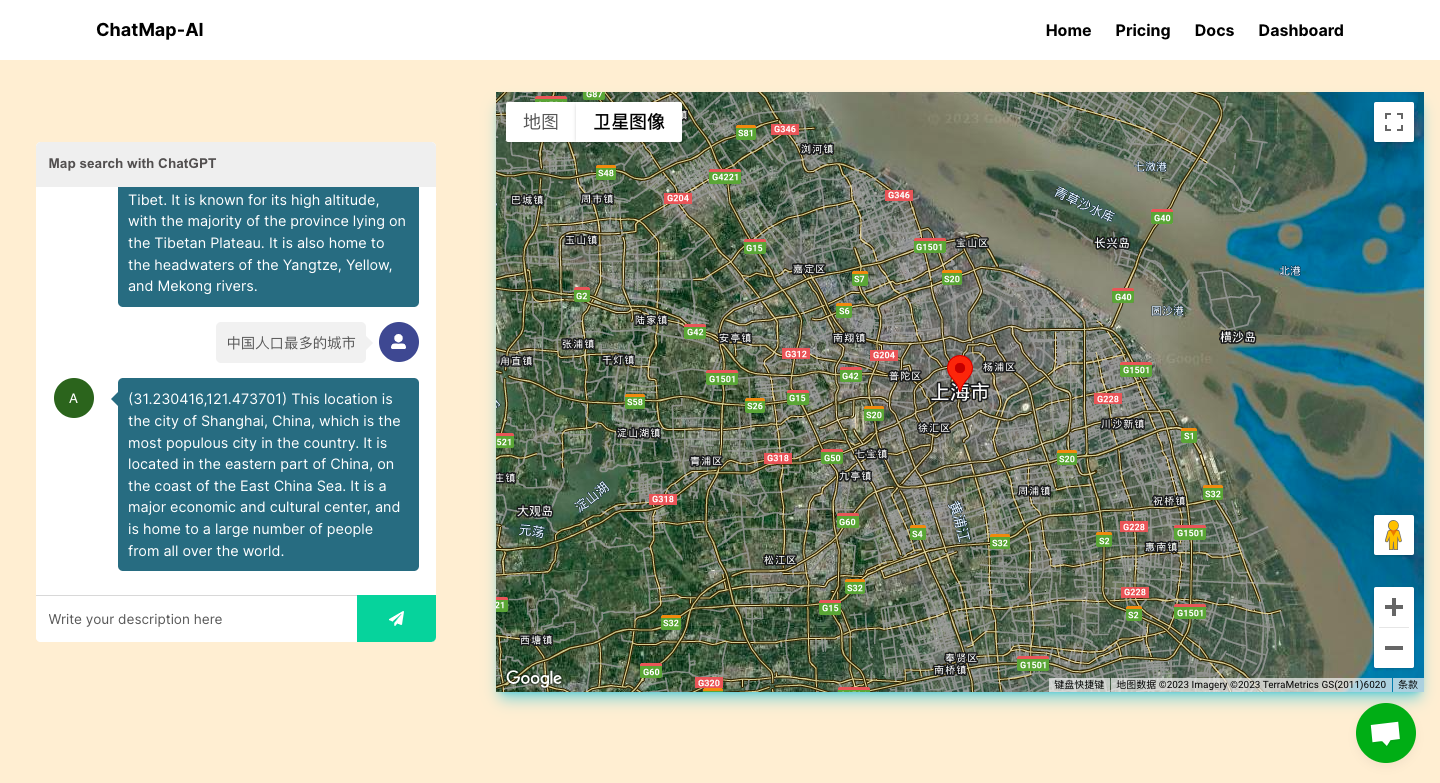Click the 陆家镇 town label
The width and height of the screenshot is (1440, 783).
[651, 320]
